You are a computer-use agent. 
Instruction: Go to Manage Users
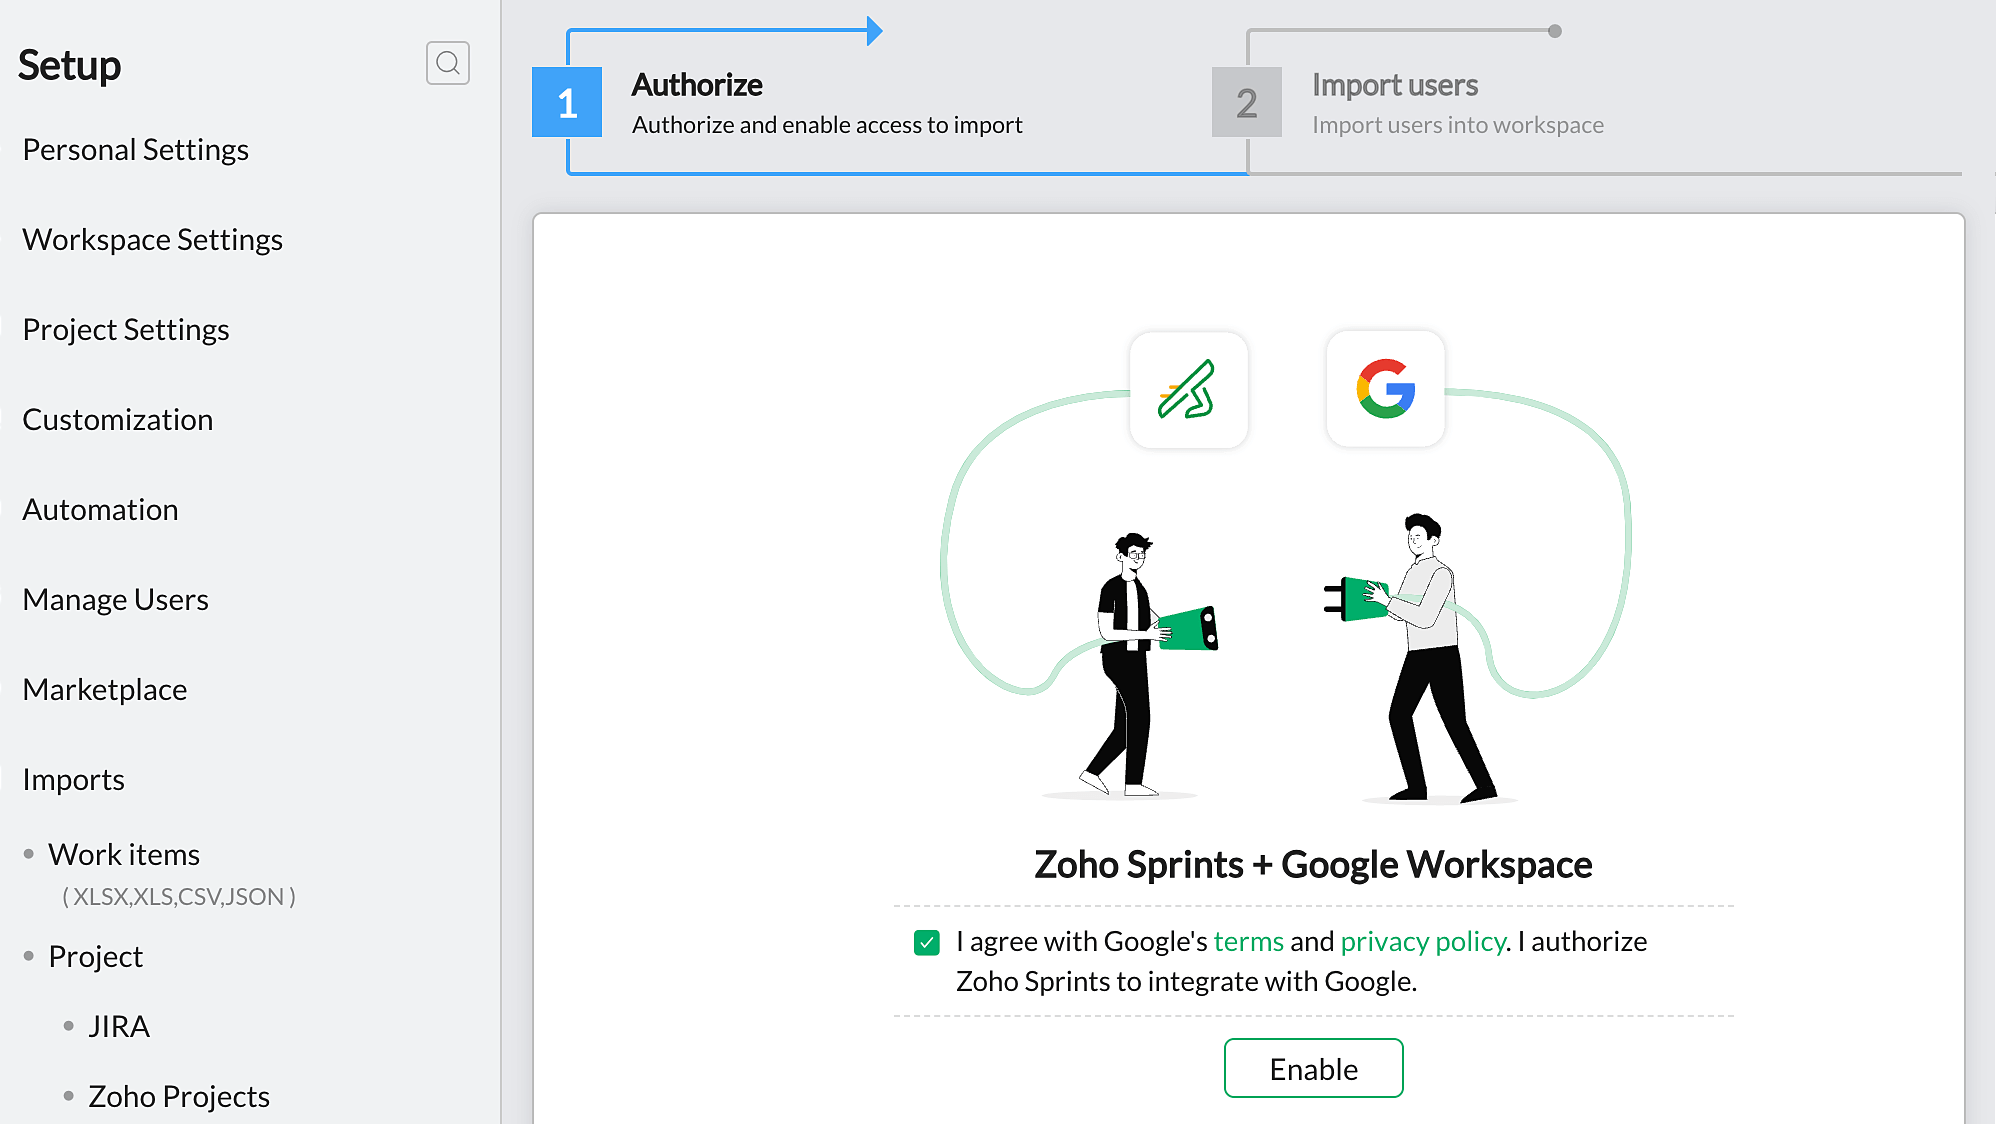coord(115,599)
